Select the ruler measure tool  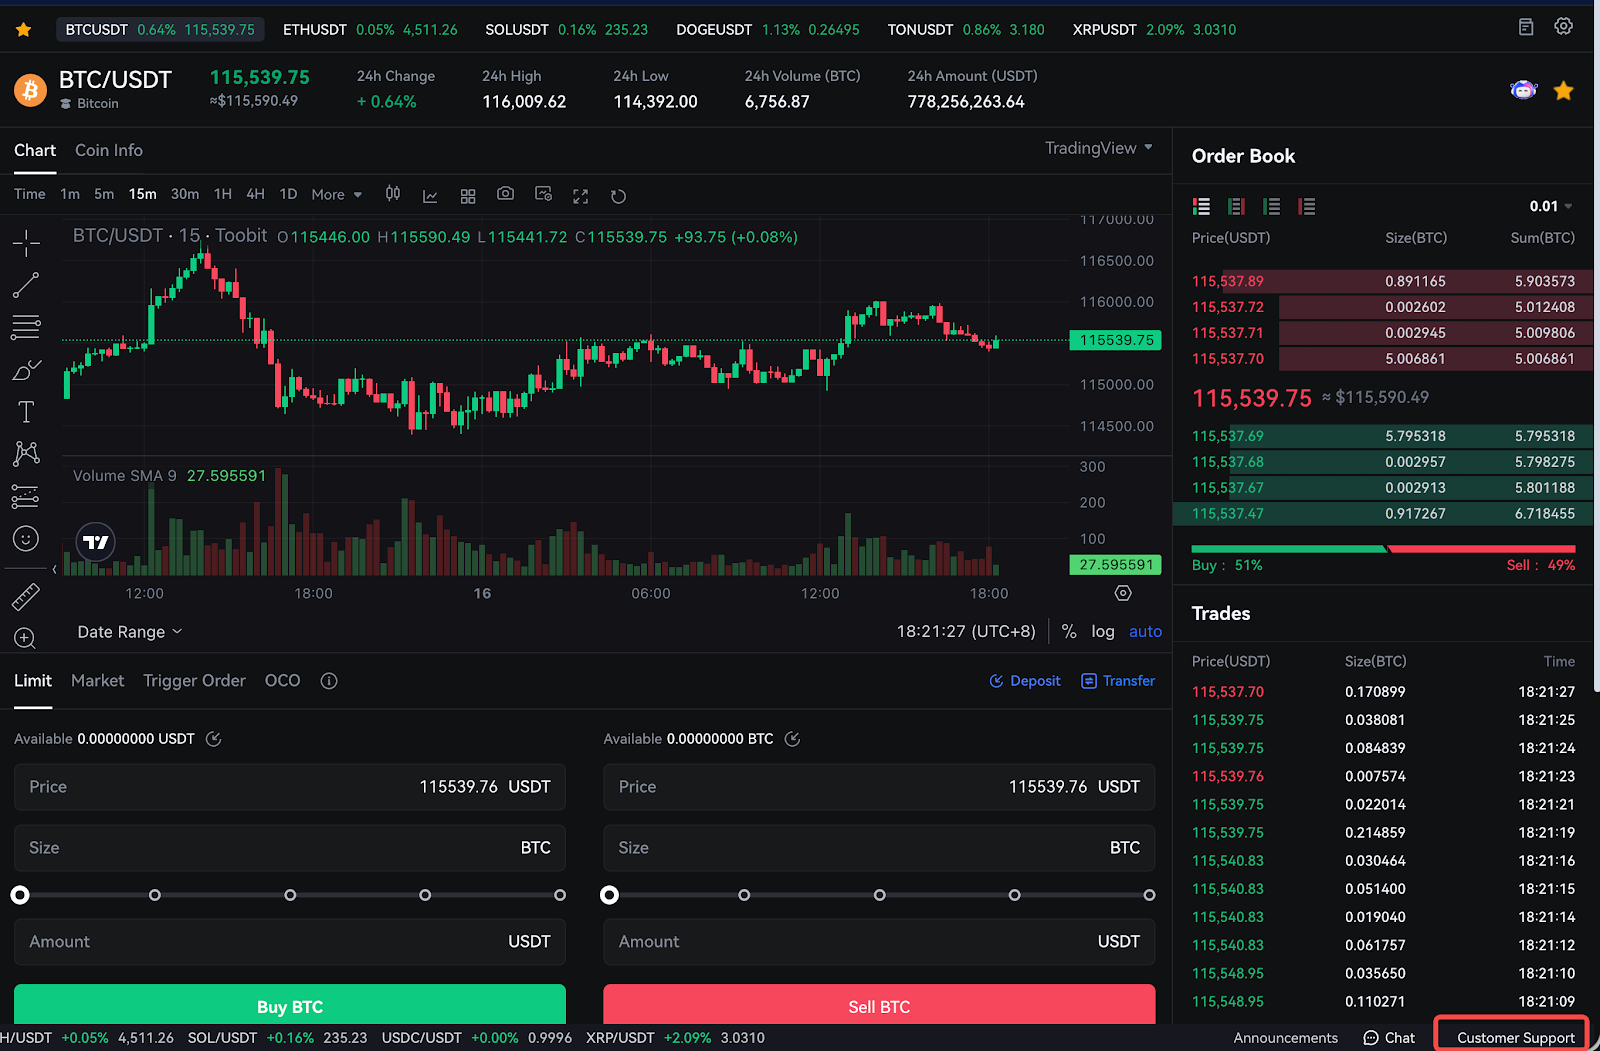click(26, 597)
